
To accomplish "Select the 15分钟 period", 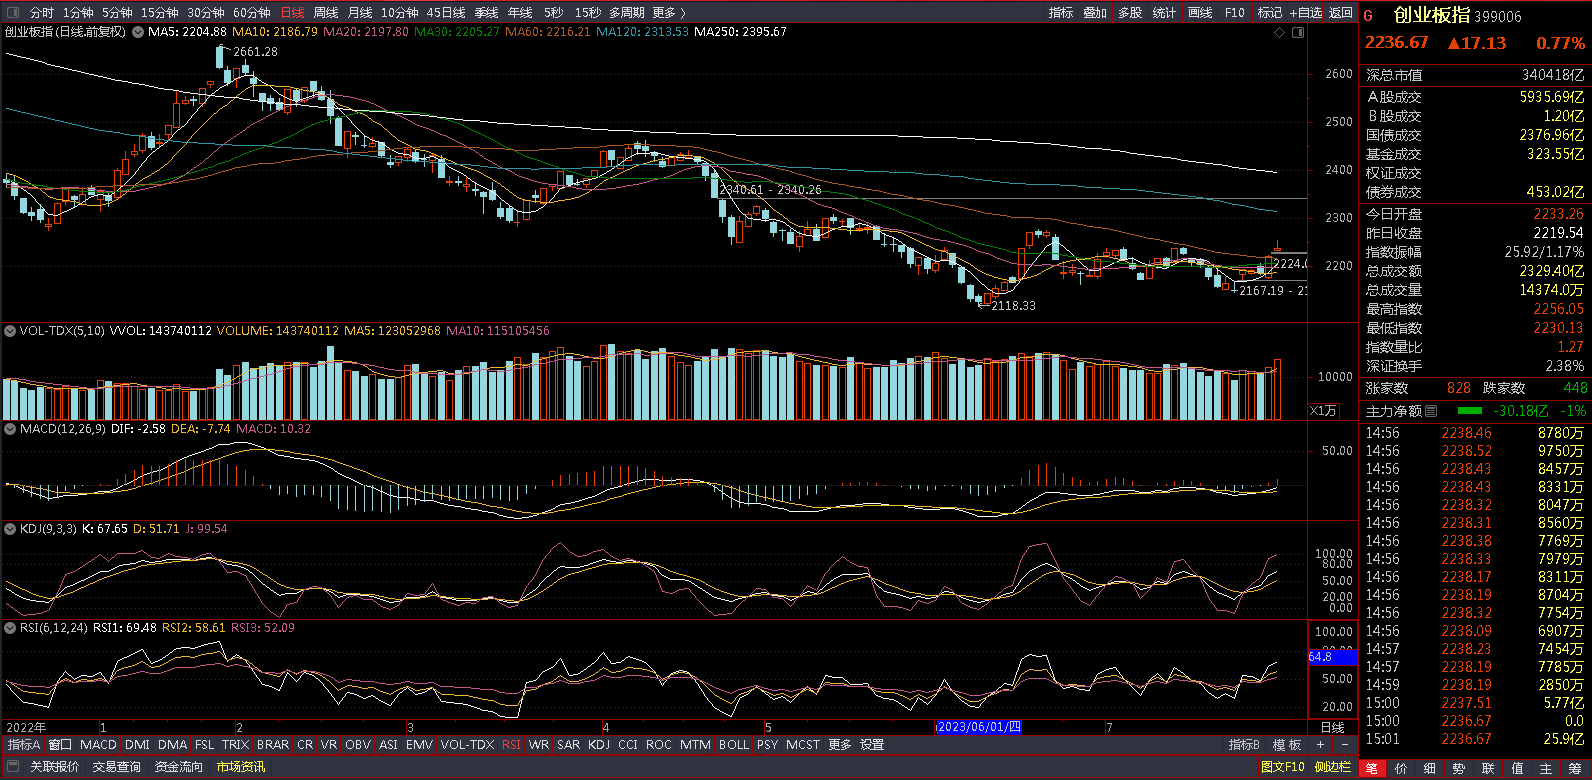I will (160, 13).
